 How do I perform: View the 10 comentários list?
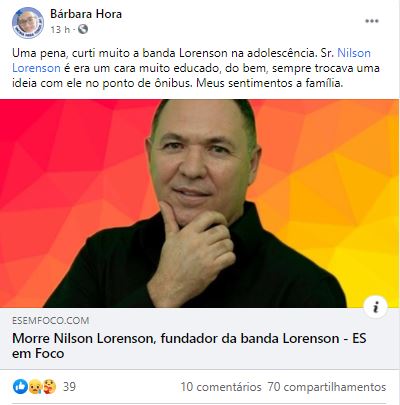(221, 387)
